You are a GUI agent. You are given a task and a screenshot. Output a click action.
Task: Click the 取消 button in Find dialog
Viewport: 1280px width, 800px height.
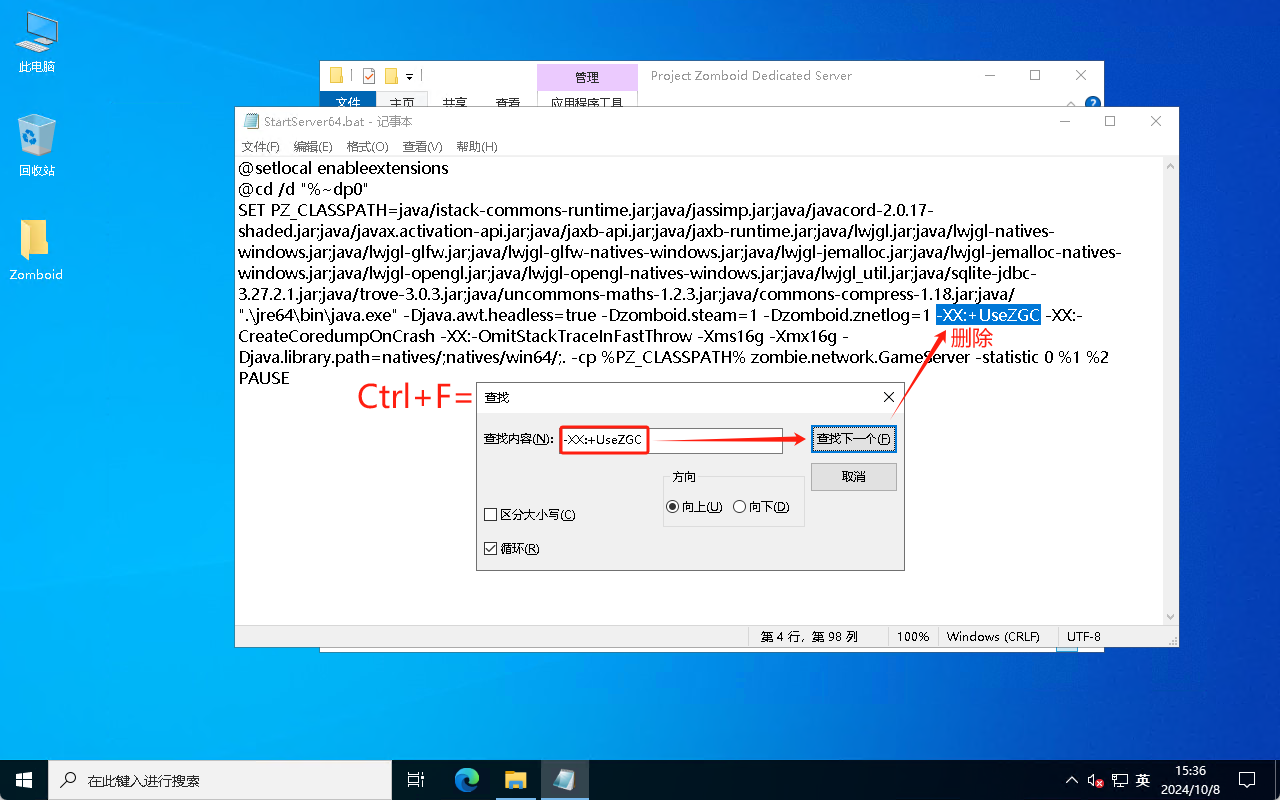tap(853, 477)
